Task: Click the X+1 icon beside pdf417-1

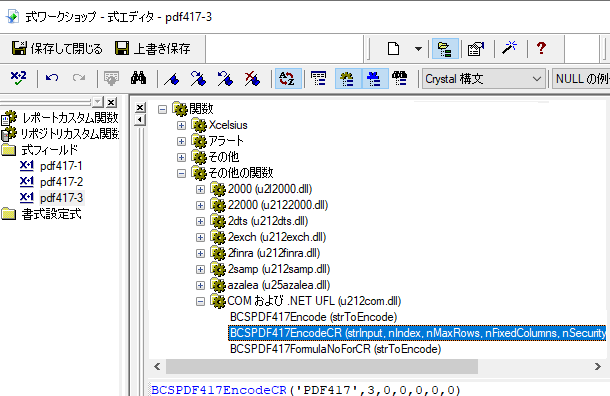Action: click(26, 166)
